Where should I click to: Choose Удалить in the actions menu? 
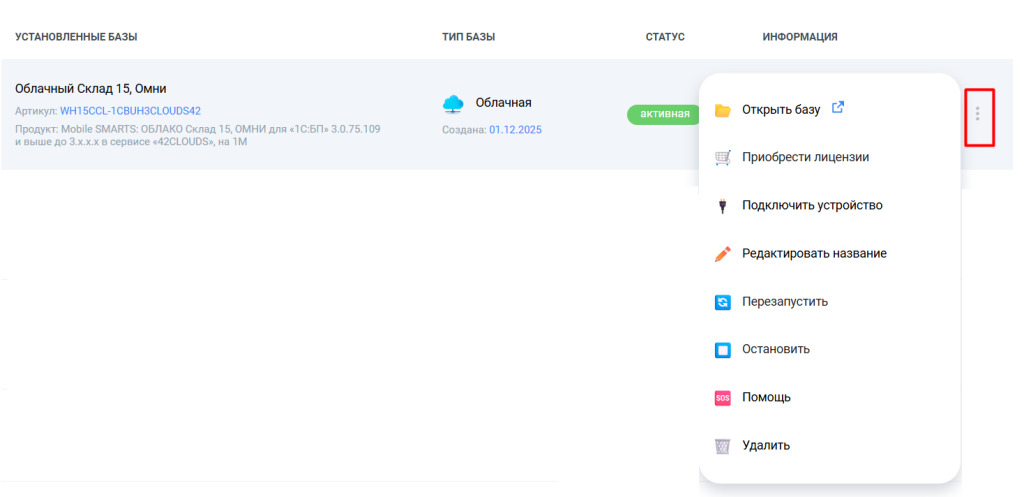[x=766, y=446]
